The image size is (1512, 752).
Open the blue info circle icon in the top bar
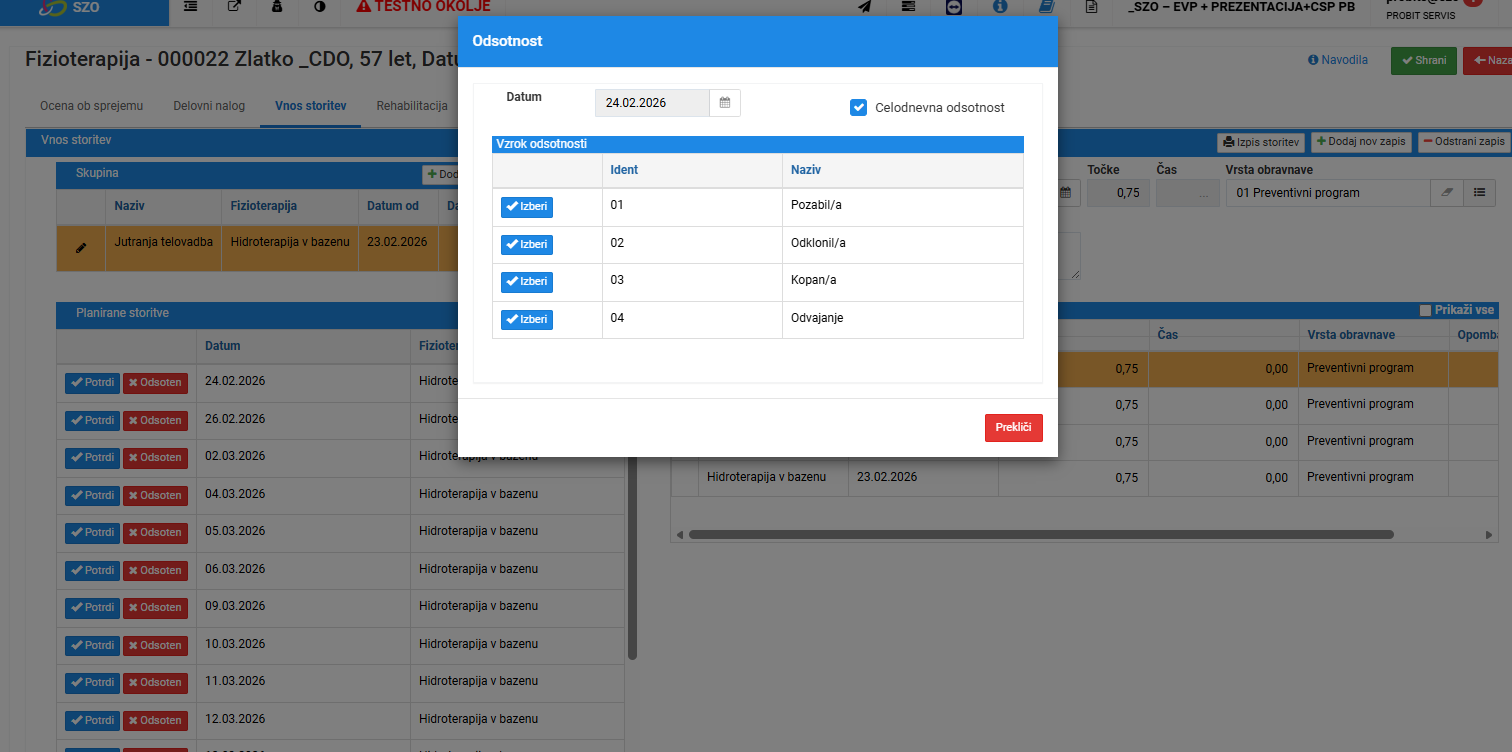tap(1000, 7)
